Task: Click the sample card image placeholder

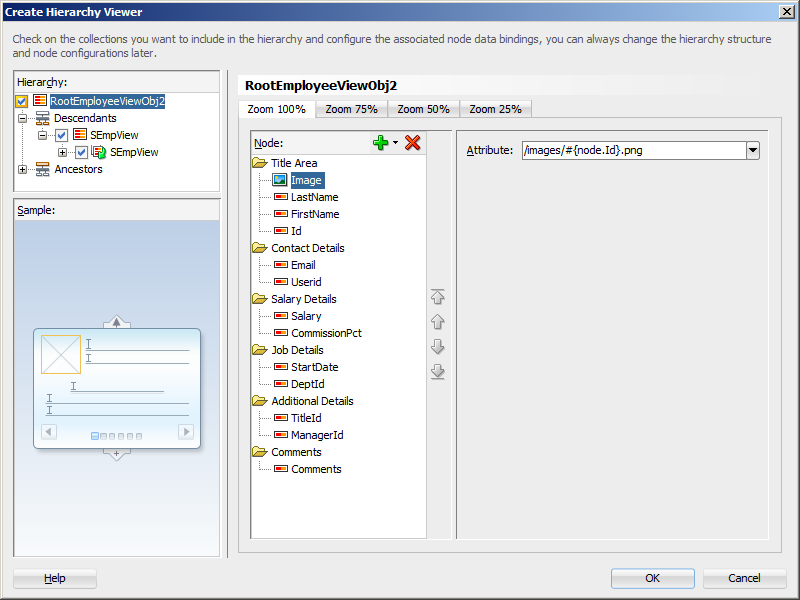Action: click(x=61, y=355)
